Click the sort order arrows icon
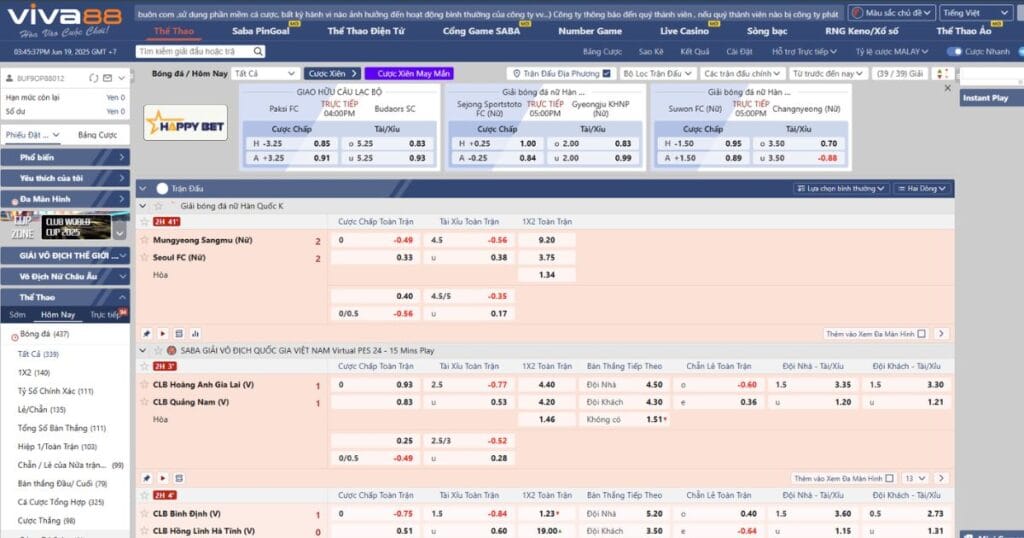Screen dimensions: 1024x538 942,74
